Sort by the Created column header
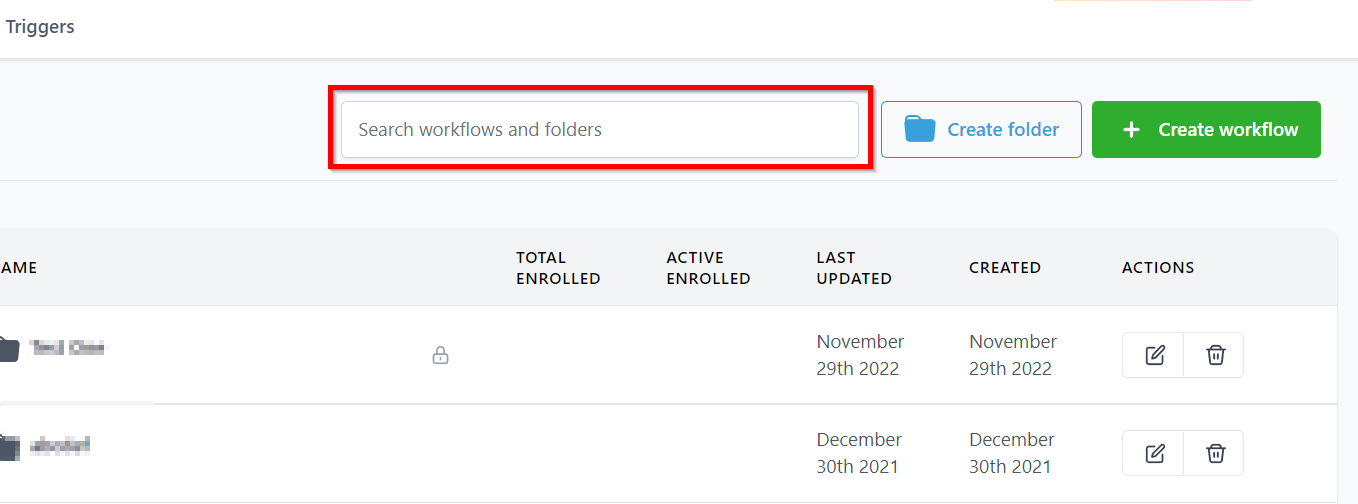The image size is (1358, 504). (x=1005, y=268)
